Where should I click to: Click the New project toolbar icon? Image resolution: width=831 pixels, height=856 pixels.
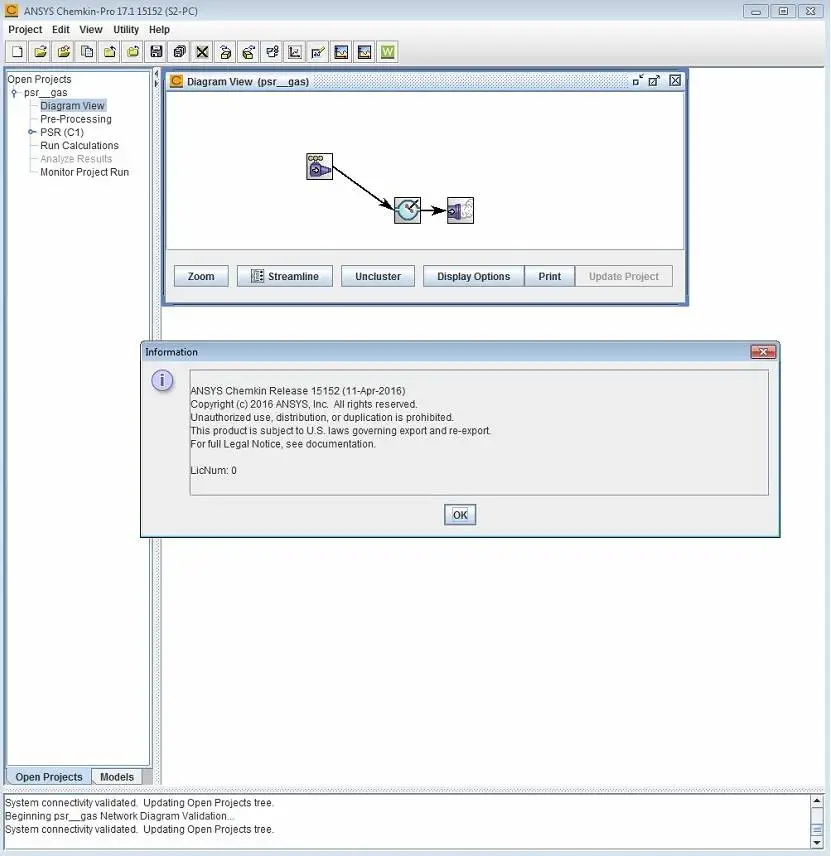17,51
